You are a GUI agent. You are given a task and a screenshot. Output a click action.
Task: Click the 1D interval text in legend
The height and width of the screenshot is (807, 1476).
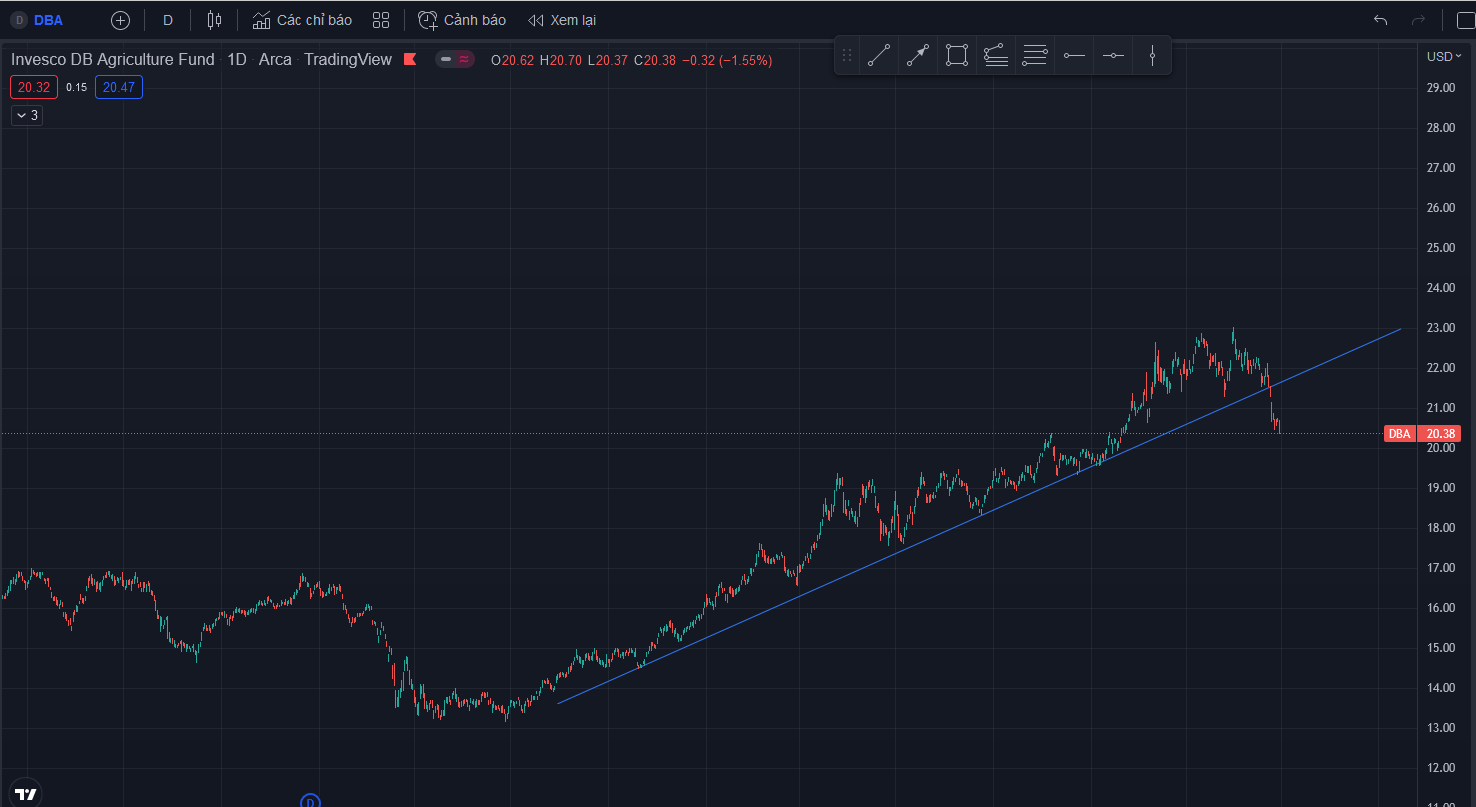click(237, 60)
